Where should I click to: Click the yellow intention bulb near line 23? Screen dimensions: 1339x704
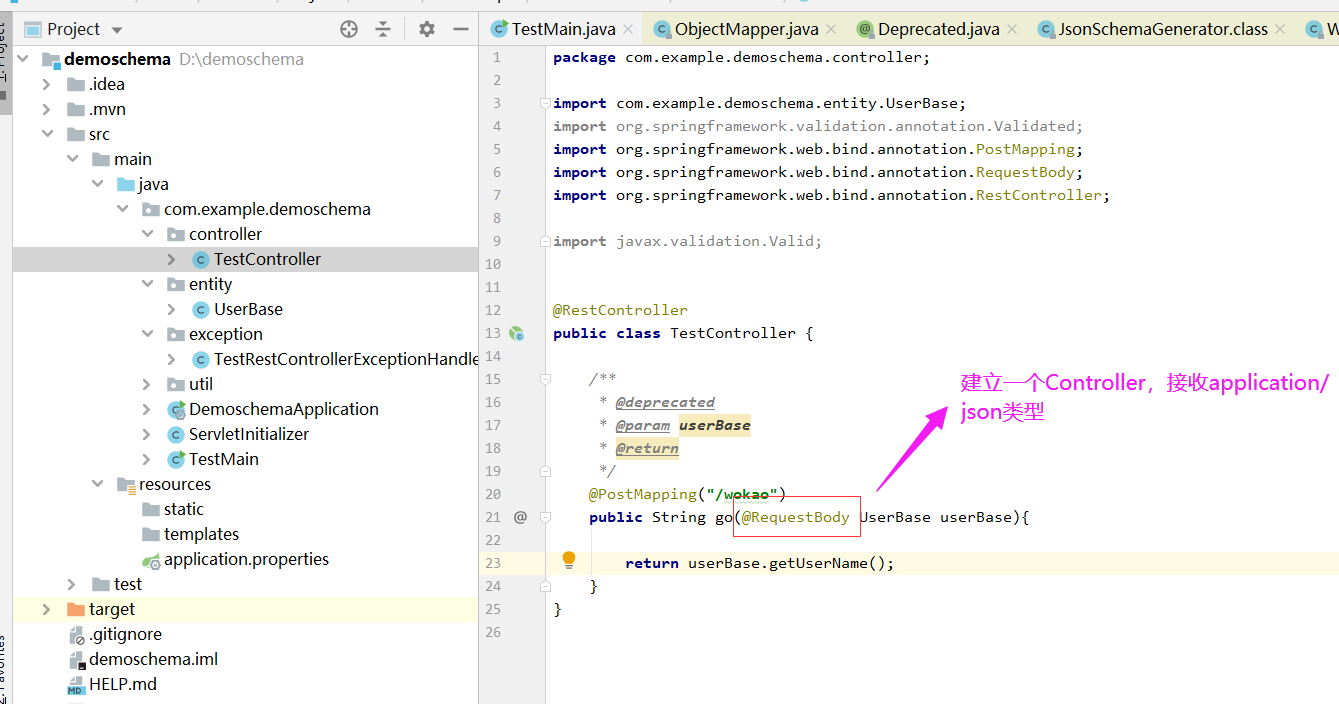click(568, 561)
